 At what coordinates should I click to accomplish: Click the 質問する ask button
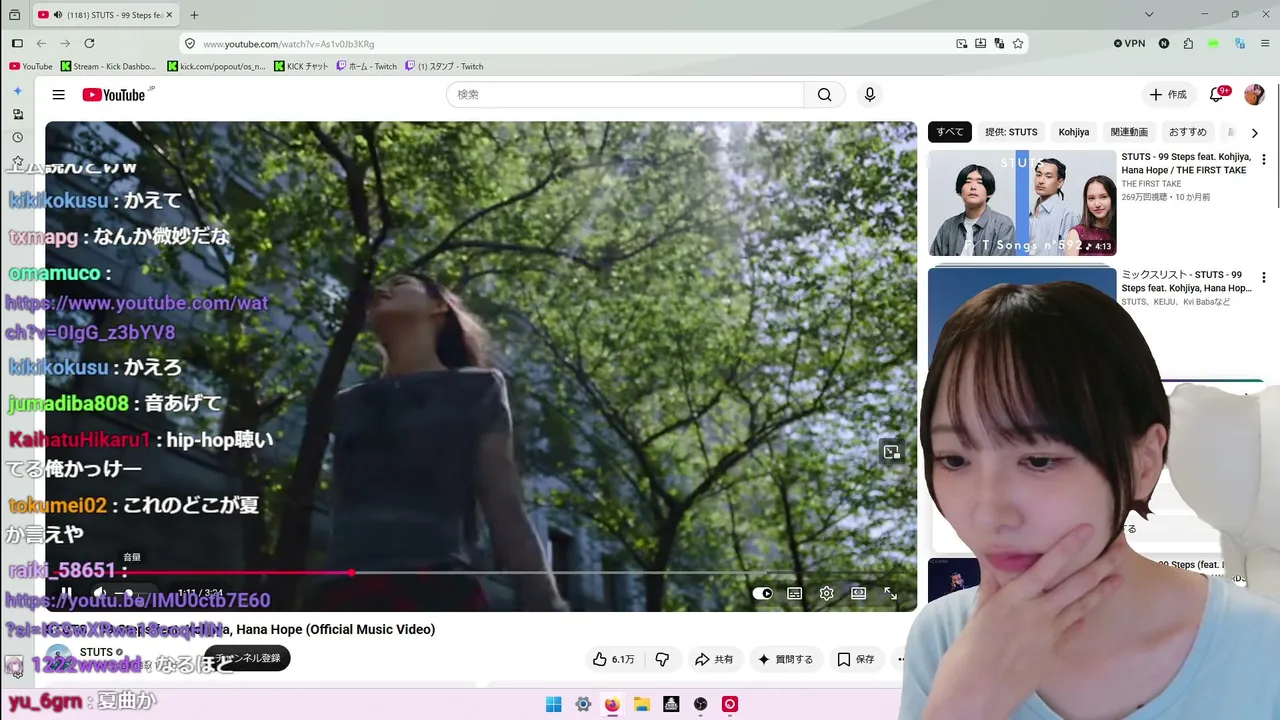point(785,659)
